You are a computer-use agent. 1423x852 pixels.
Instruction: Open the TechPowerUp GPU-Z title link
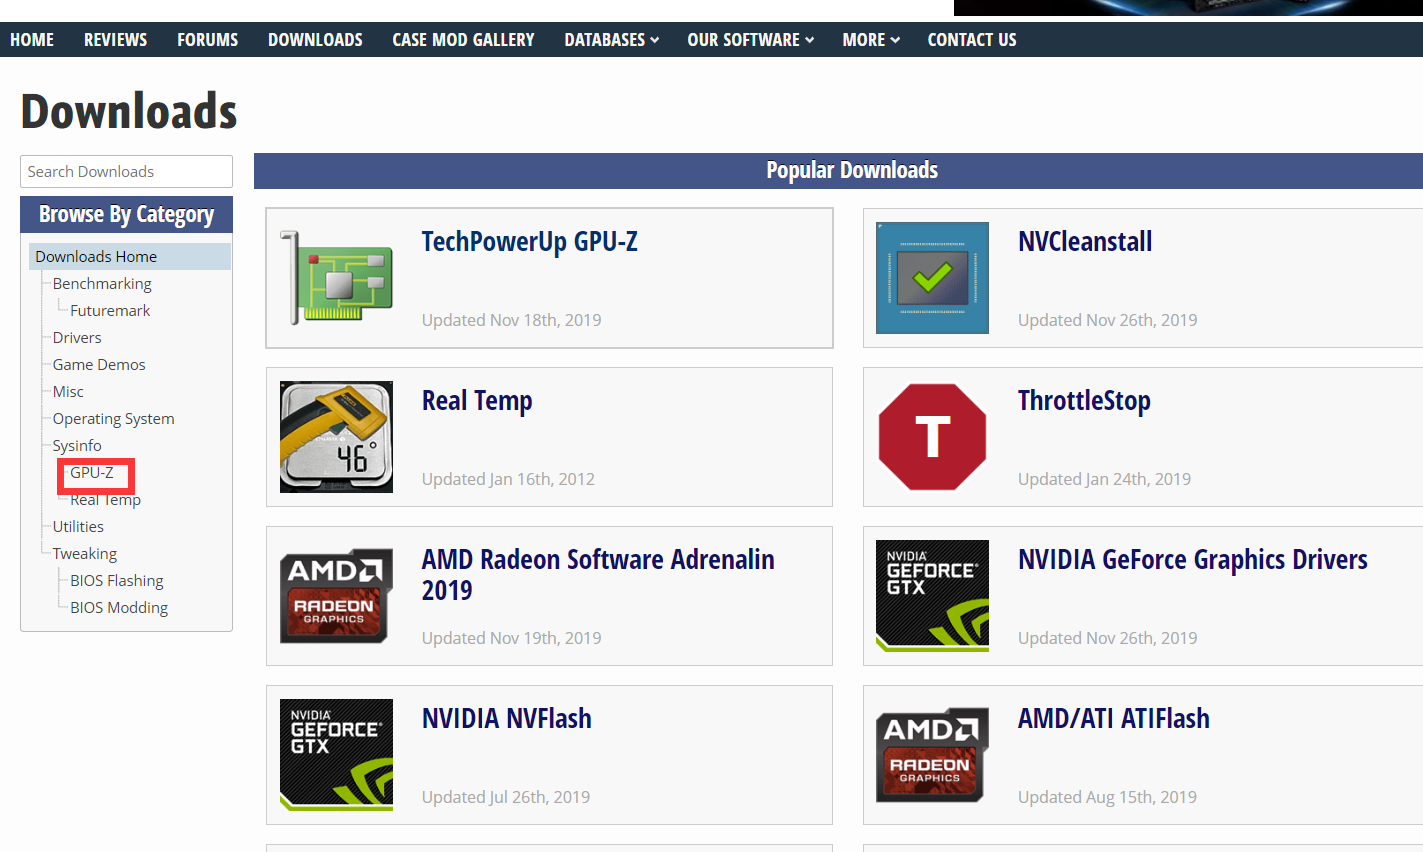(x=529, y=242)
